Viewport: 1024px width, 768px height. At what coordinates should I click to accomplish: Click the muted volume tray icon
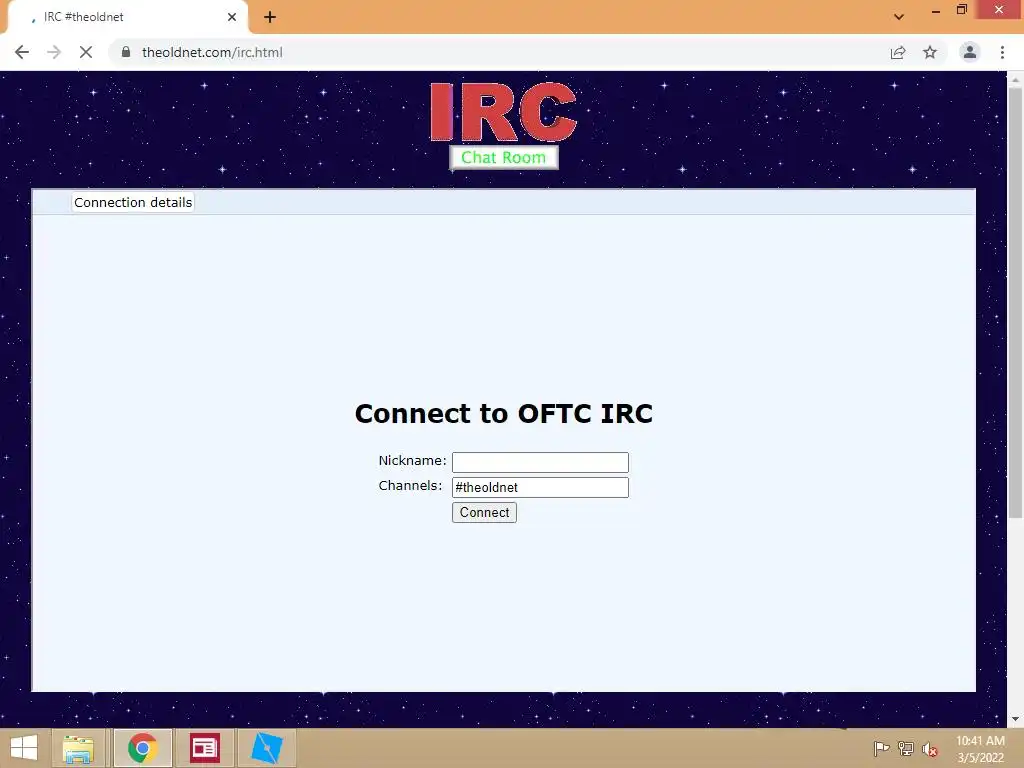[x=930, y=749]
